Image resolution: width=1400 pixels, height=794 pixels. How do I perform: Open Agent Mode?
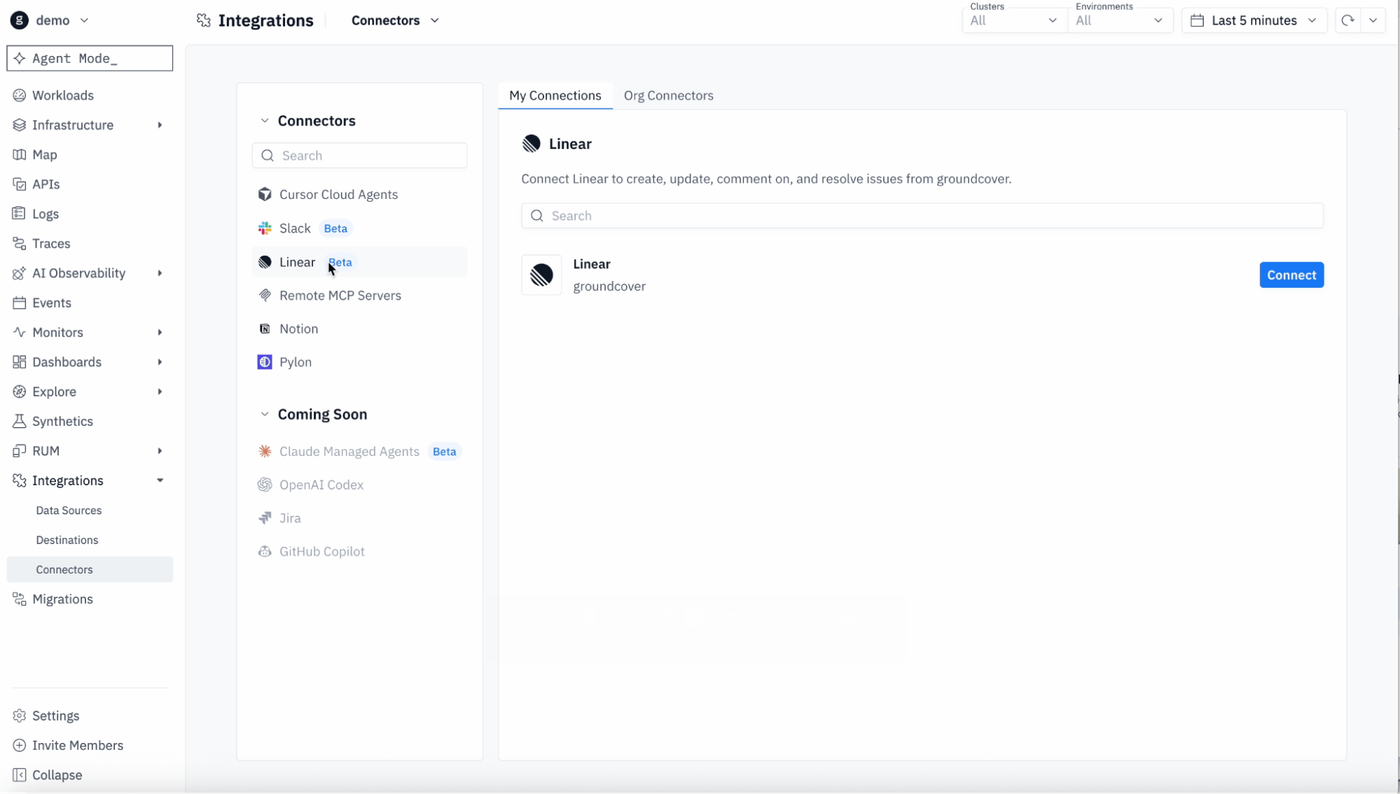[x=90, y=58]
